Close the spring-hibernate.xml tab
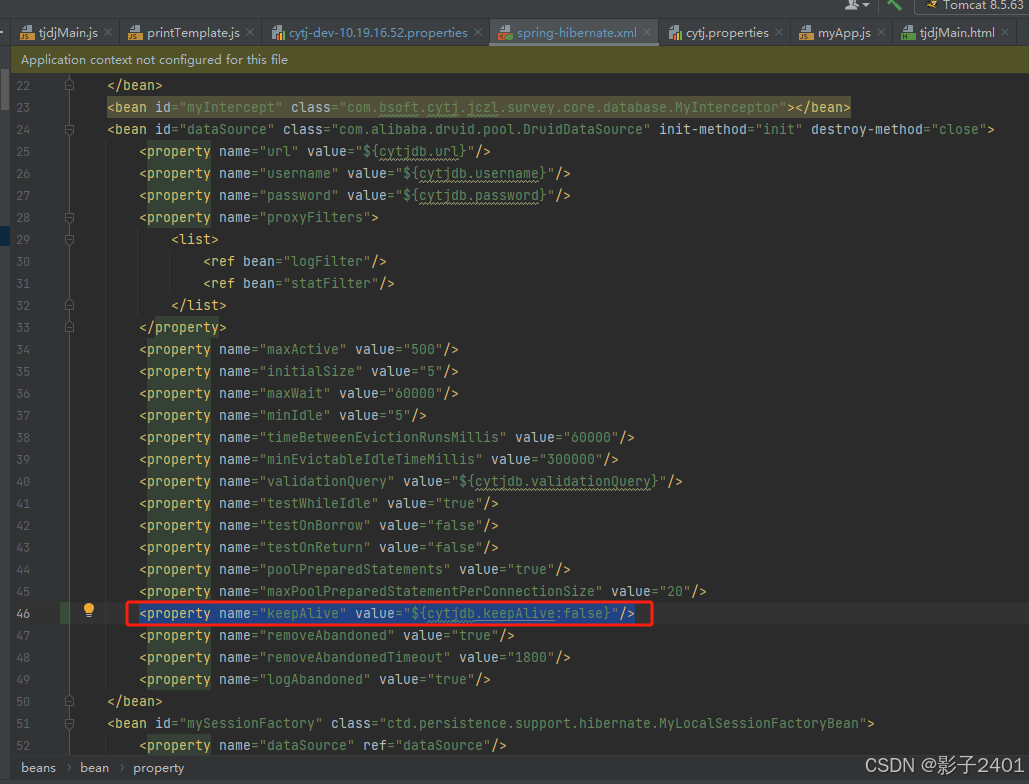Image resolution: width=1029 pixels, height=784 pixels. pyautogui.click(x=647, y=32)
